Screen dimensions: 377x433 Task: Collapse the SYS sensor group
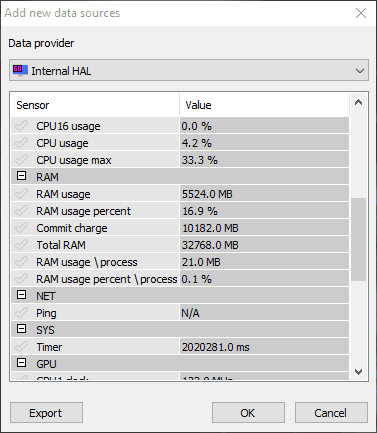coord(21,329)
